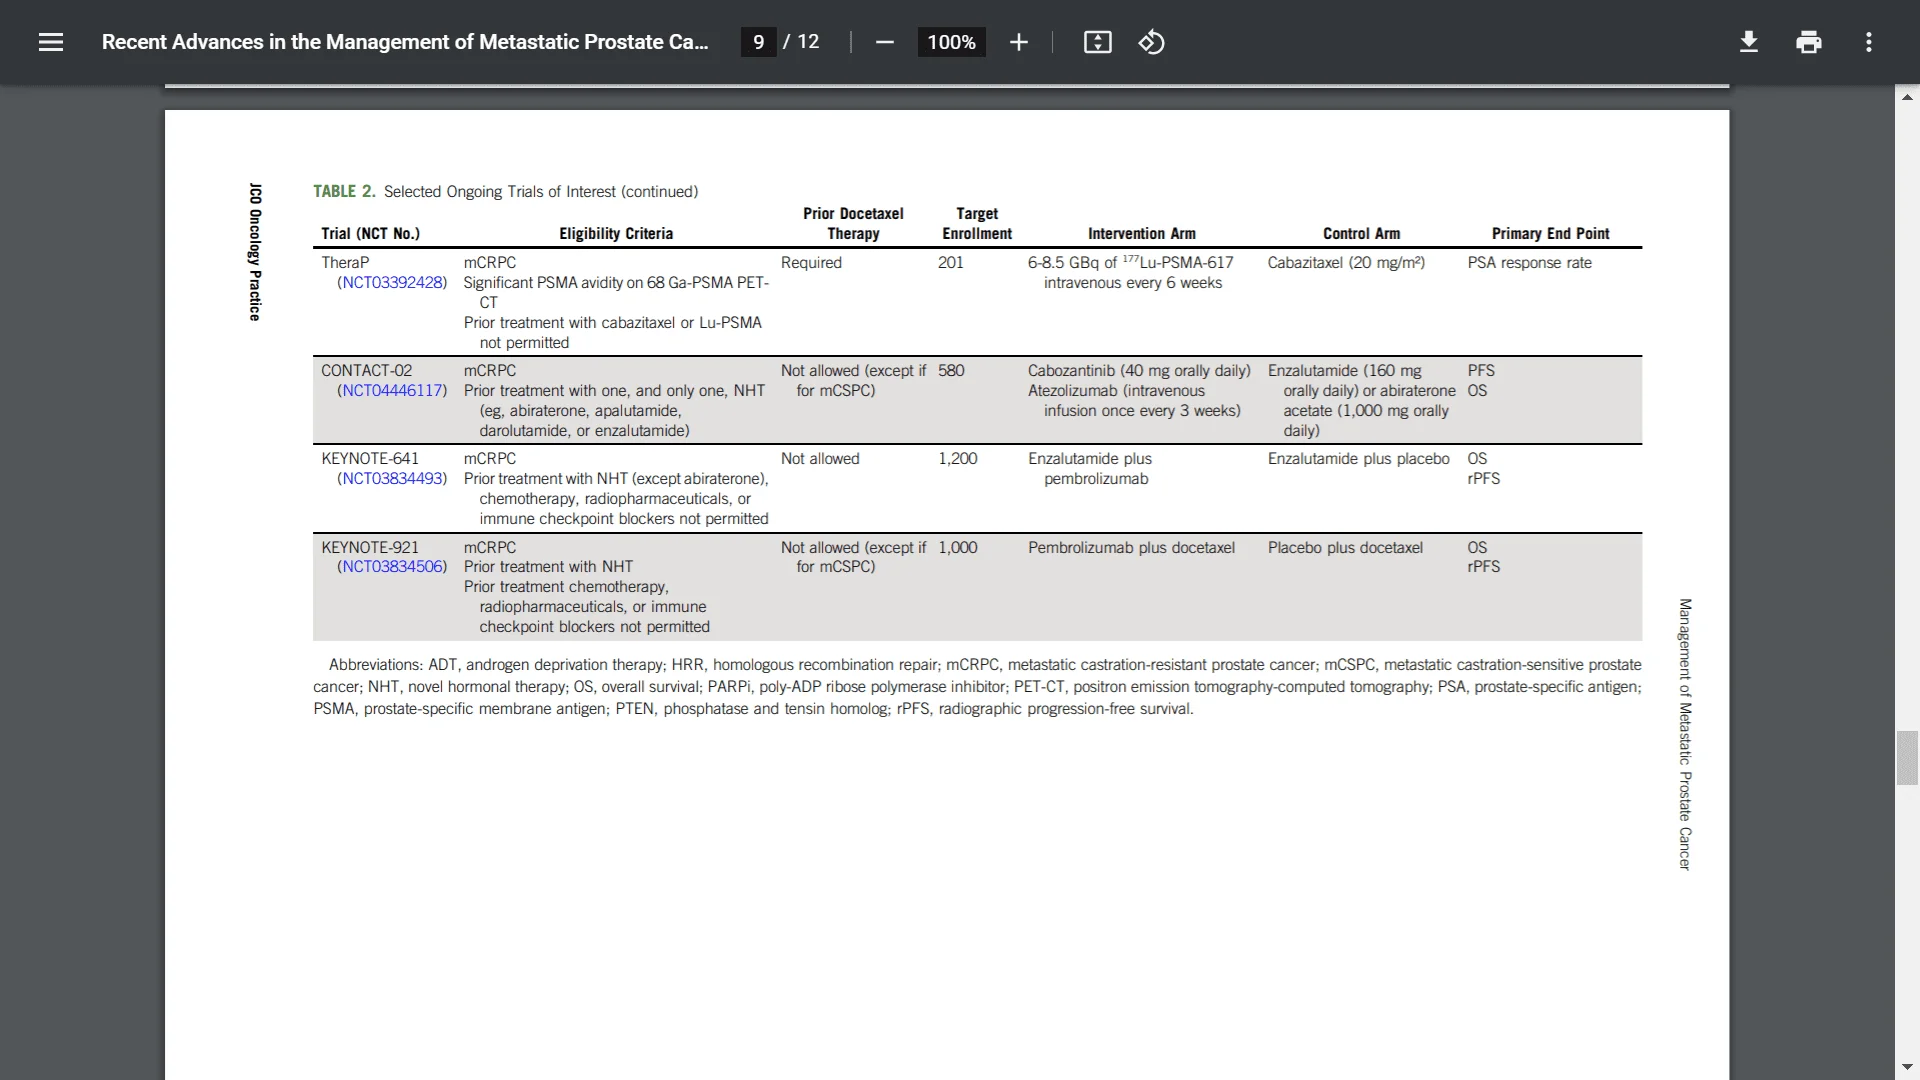Click the PSA response rate cell
The image size is (1920, 1080).
tap(1530, 263)
